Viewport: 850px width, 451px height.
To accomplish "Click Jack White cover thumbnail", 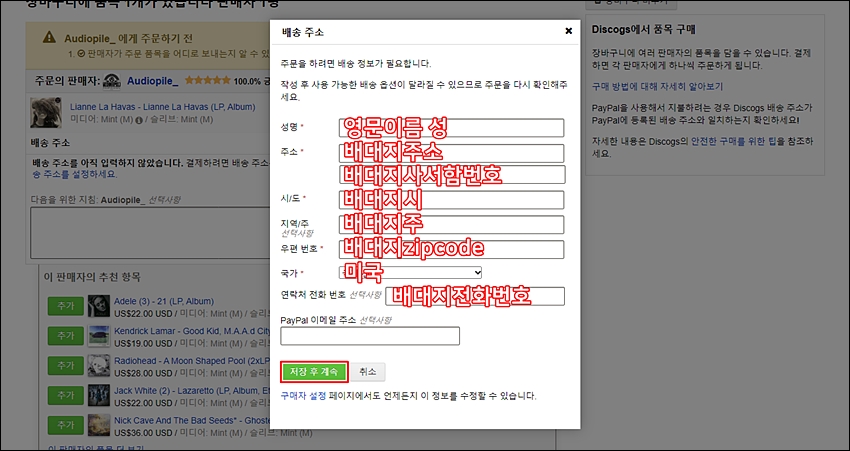I will (x=99, y=396).
